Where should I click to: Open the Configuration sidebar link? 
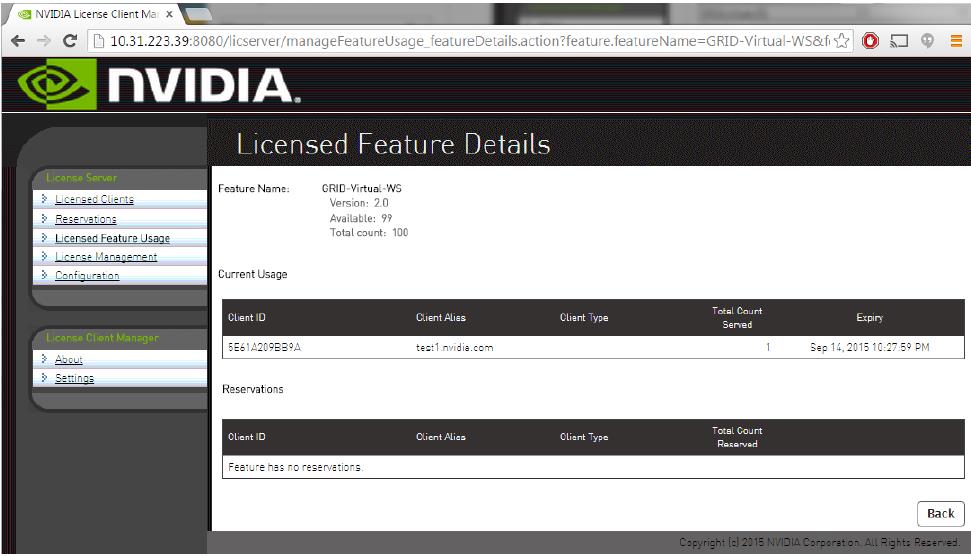tap(87, 276)
